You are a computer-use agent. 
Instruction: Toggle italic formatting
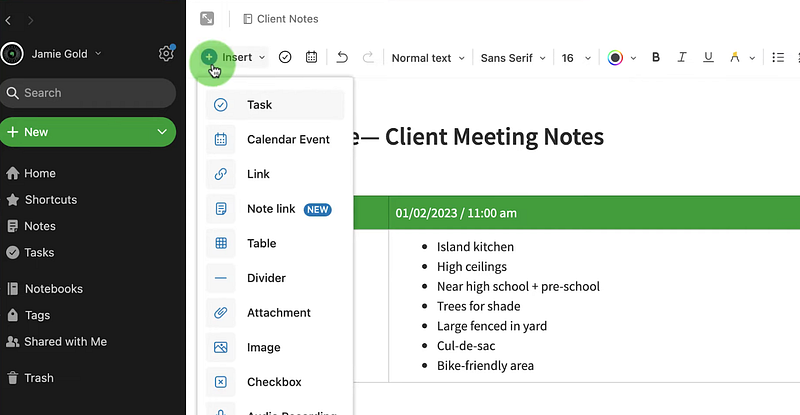[x=682, y=57]
